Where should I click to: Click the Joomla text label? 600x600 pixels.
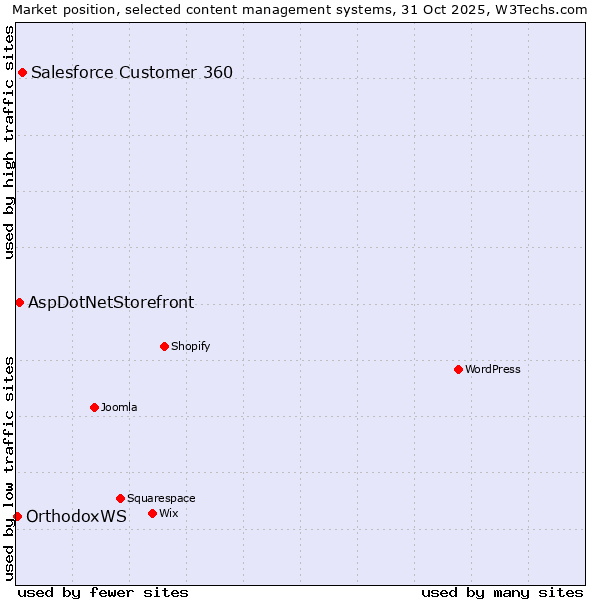click(x=119, y=407)
